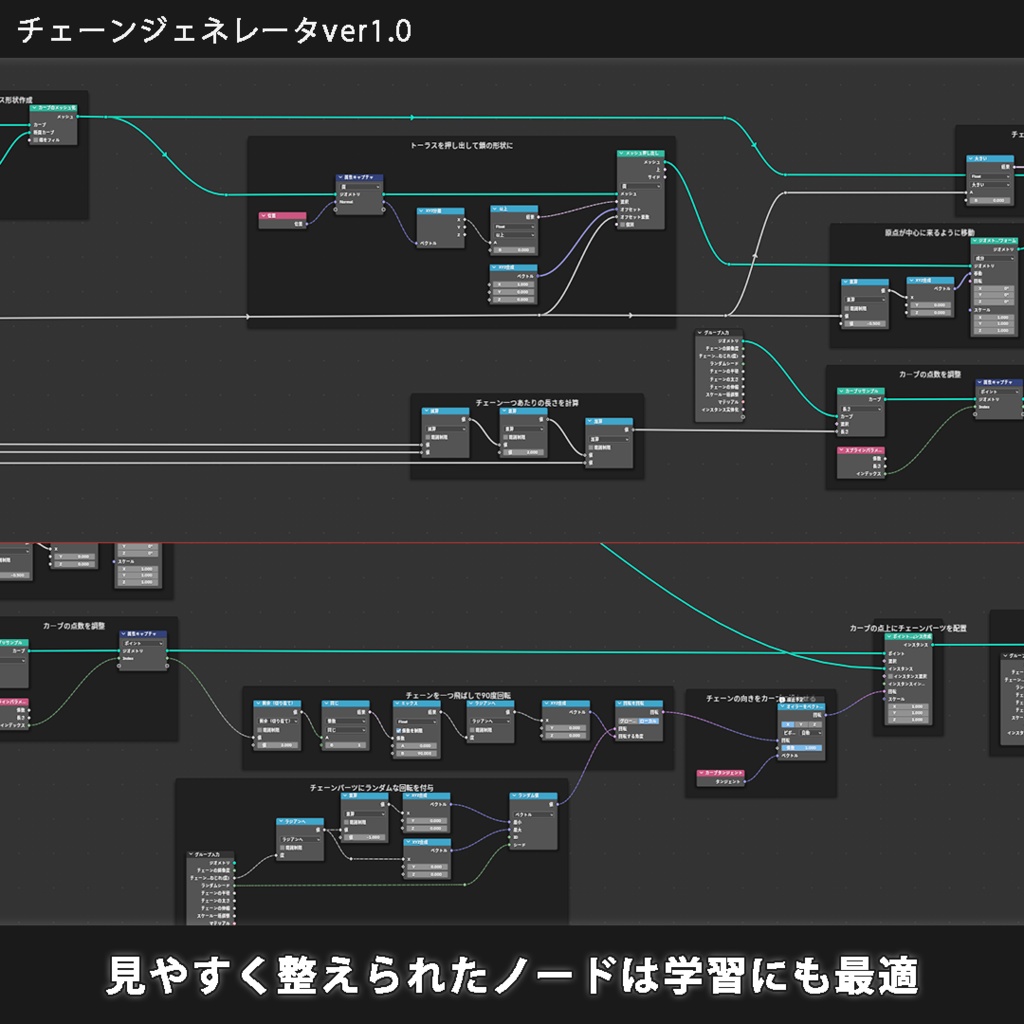Switch rotation space to グローバル on 回転を回転 node
The height and width of the screenshot is (1024, 1024).
click(x=628, y=719)
